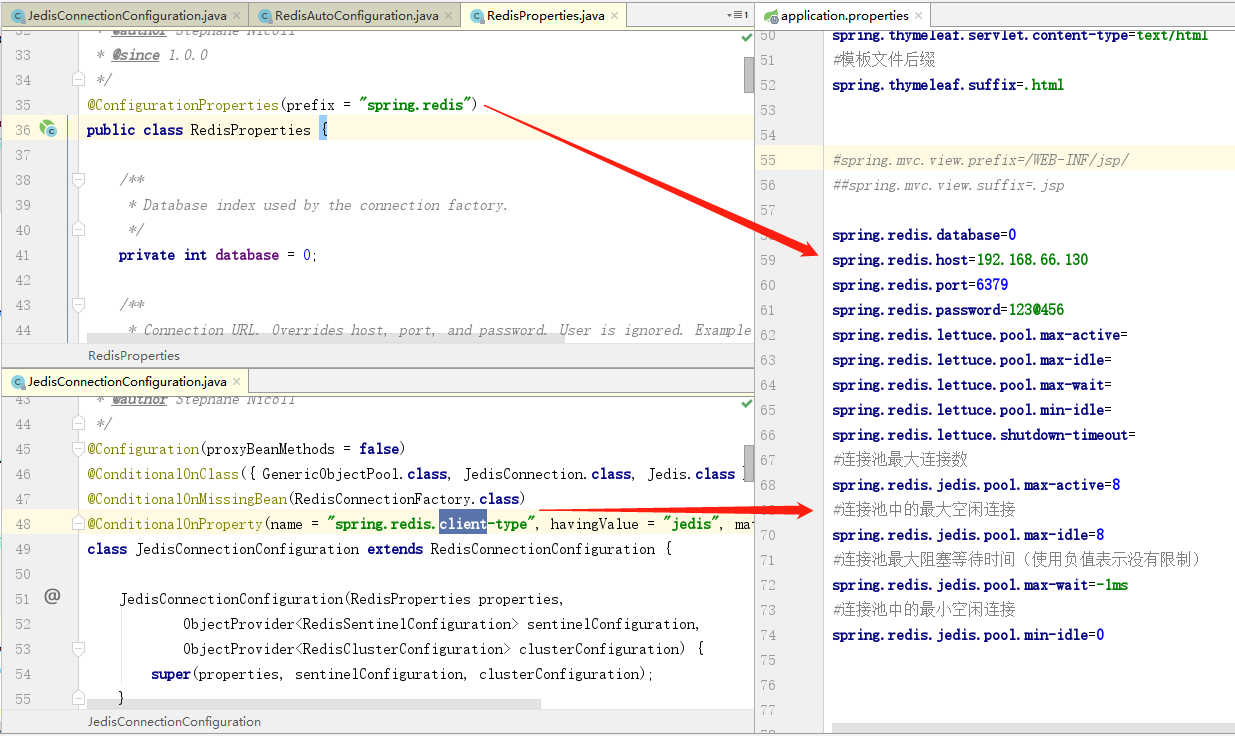Select the RedisProperties.java tab
Screen dimensions: 1235x736
[544, 16]
